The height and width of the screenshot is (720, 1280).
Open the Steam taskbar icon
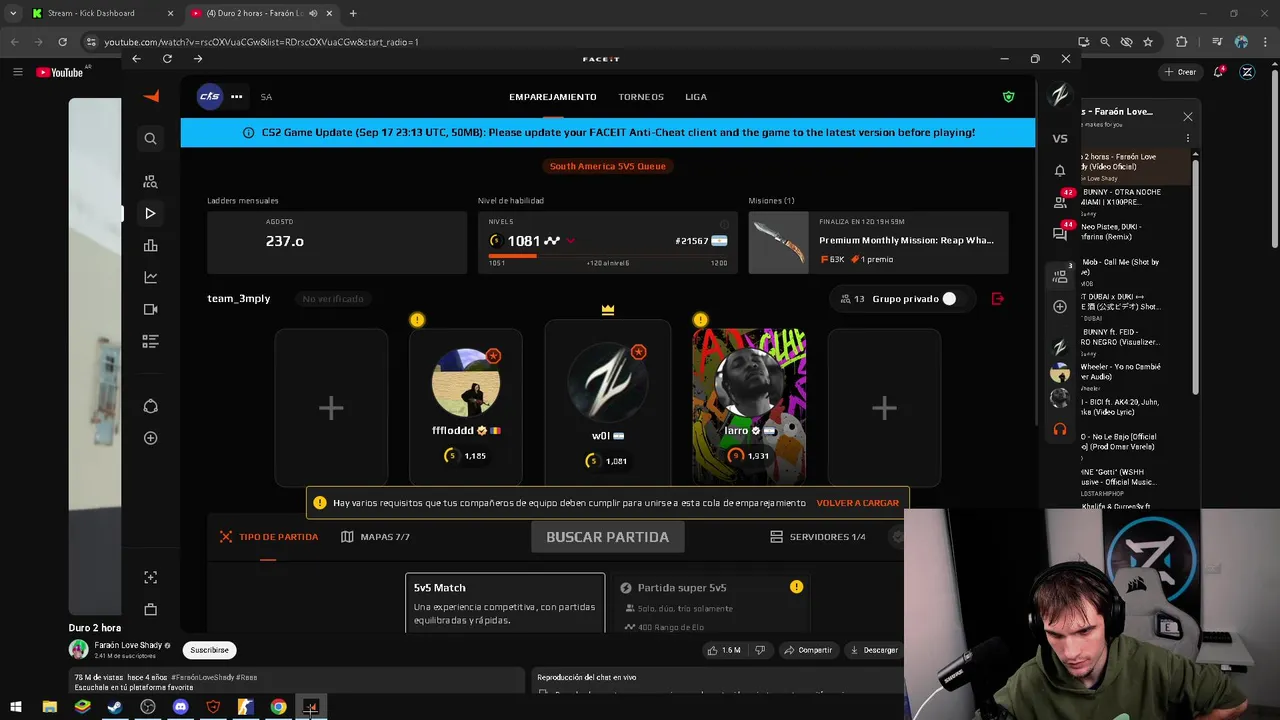[x=115, y=707]
